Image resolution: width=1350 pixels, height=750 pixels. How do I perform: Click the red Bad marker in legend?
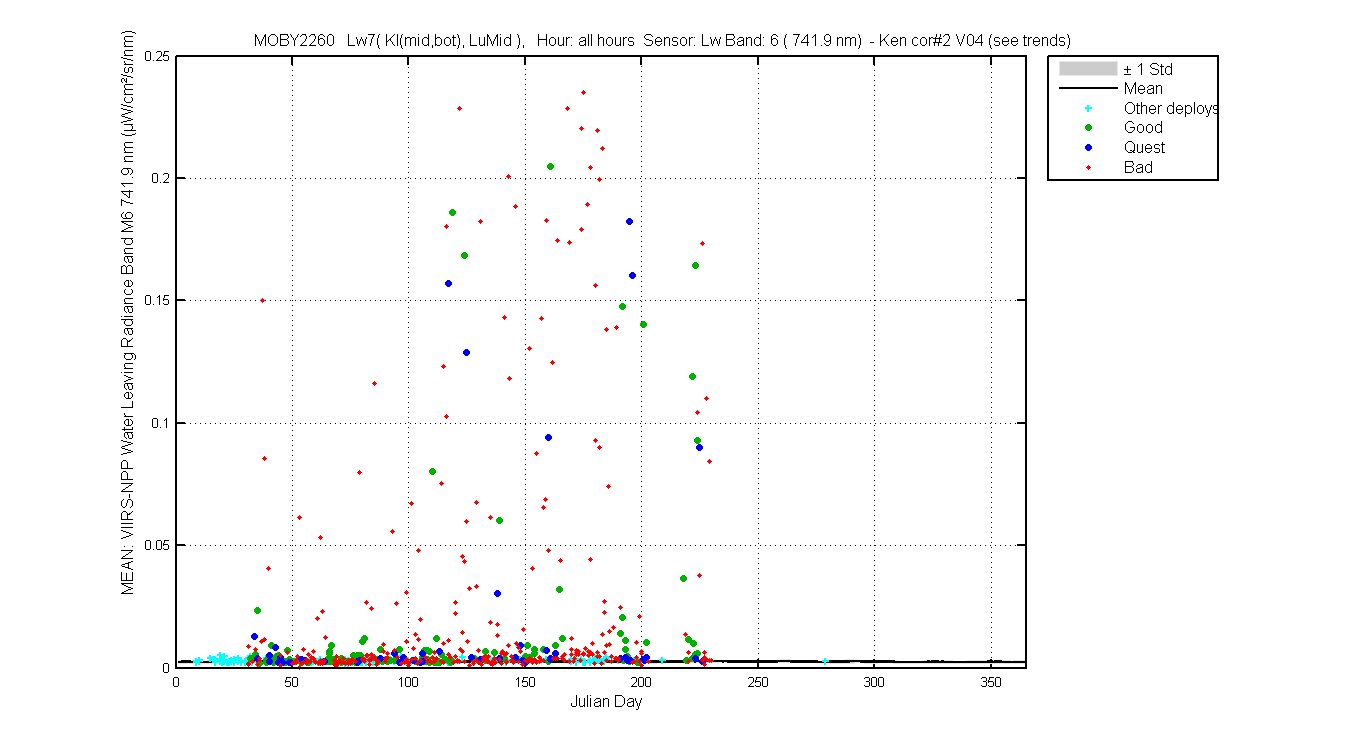coord(1088,167)
